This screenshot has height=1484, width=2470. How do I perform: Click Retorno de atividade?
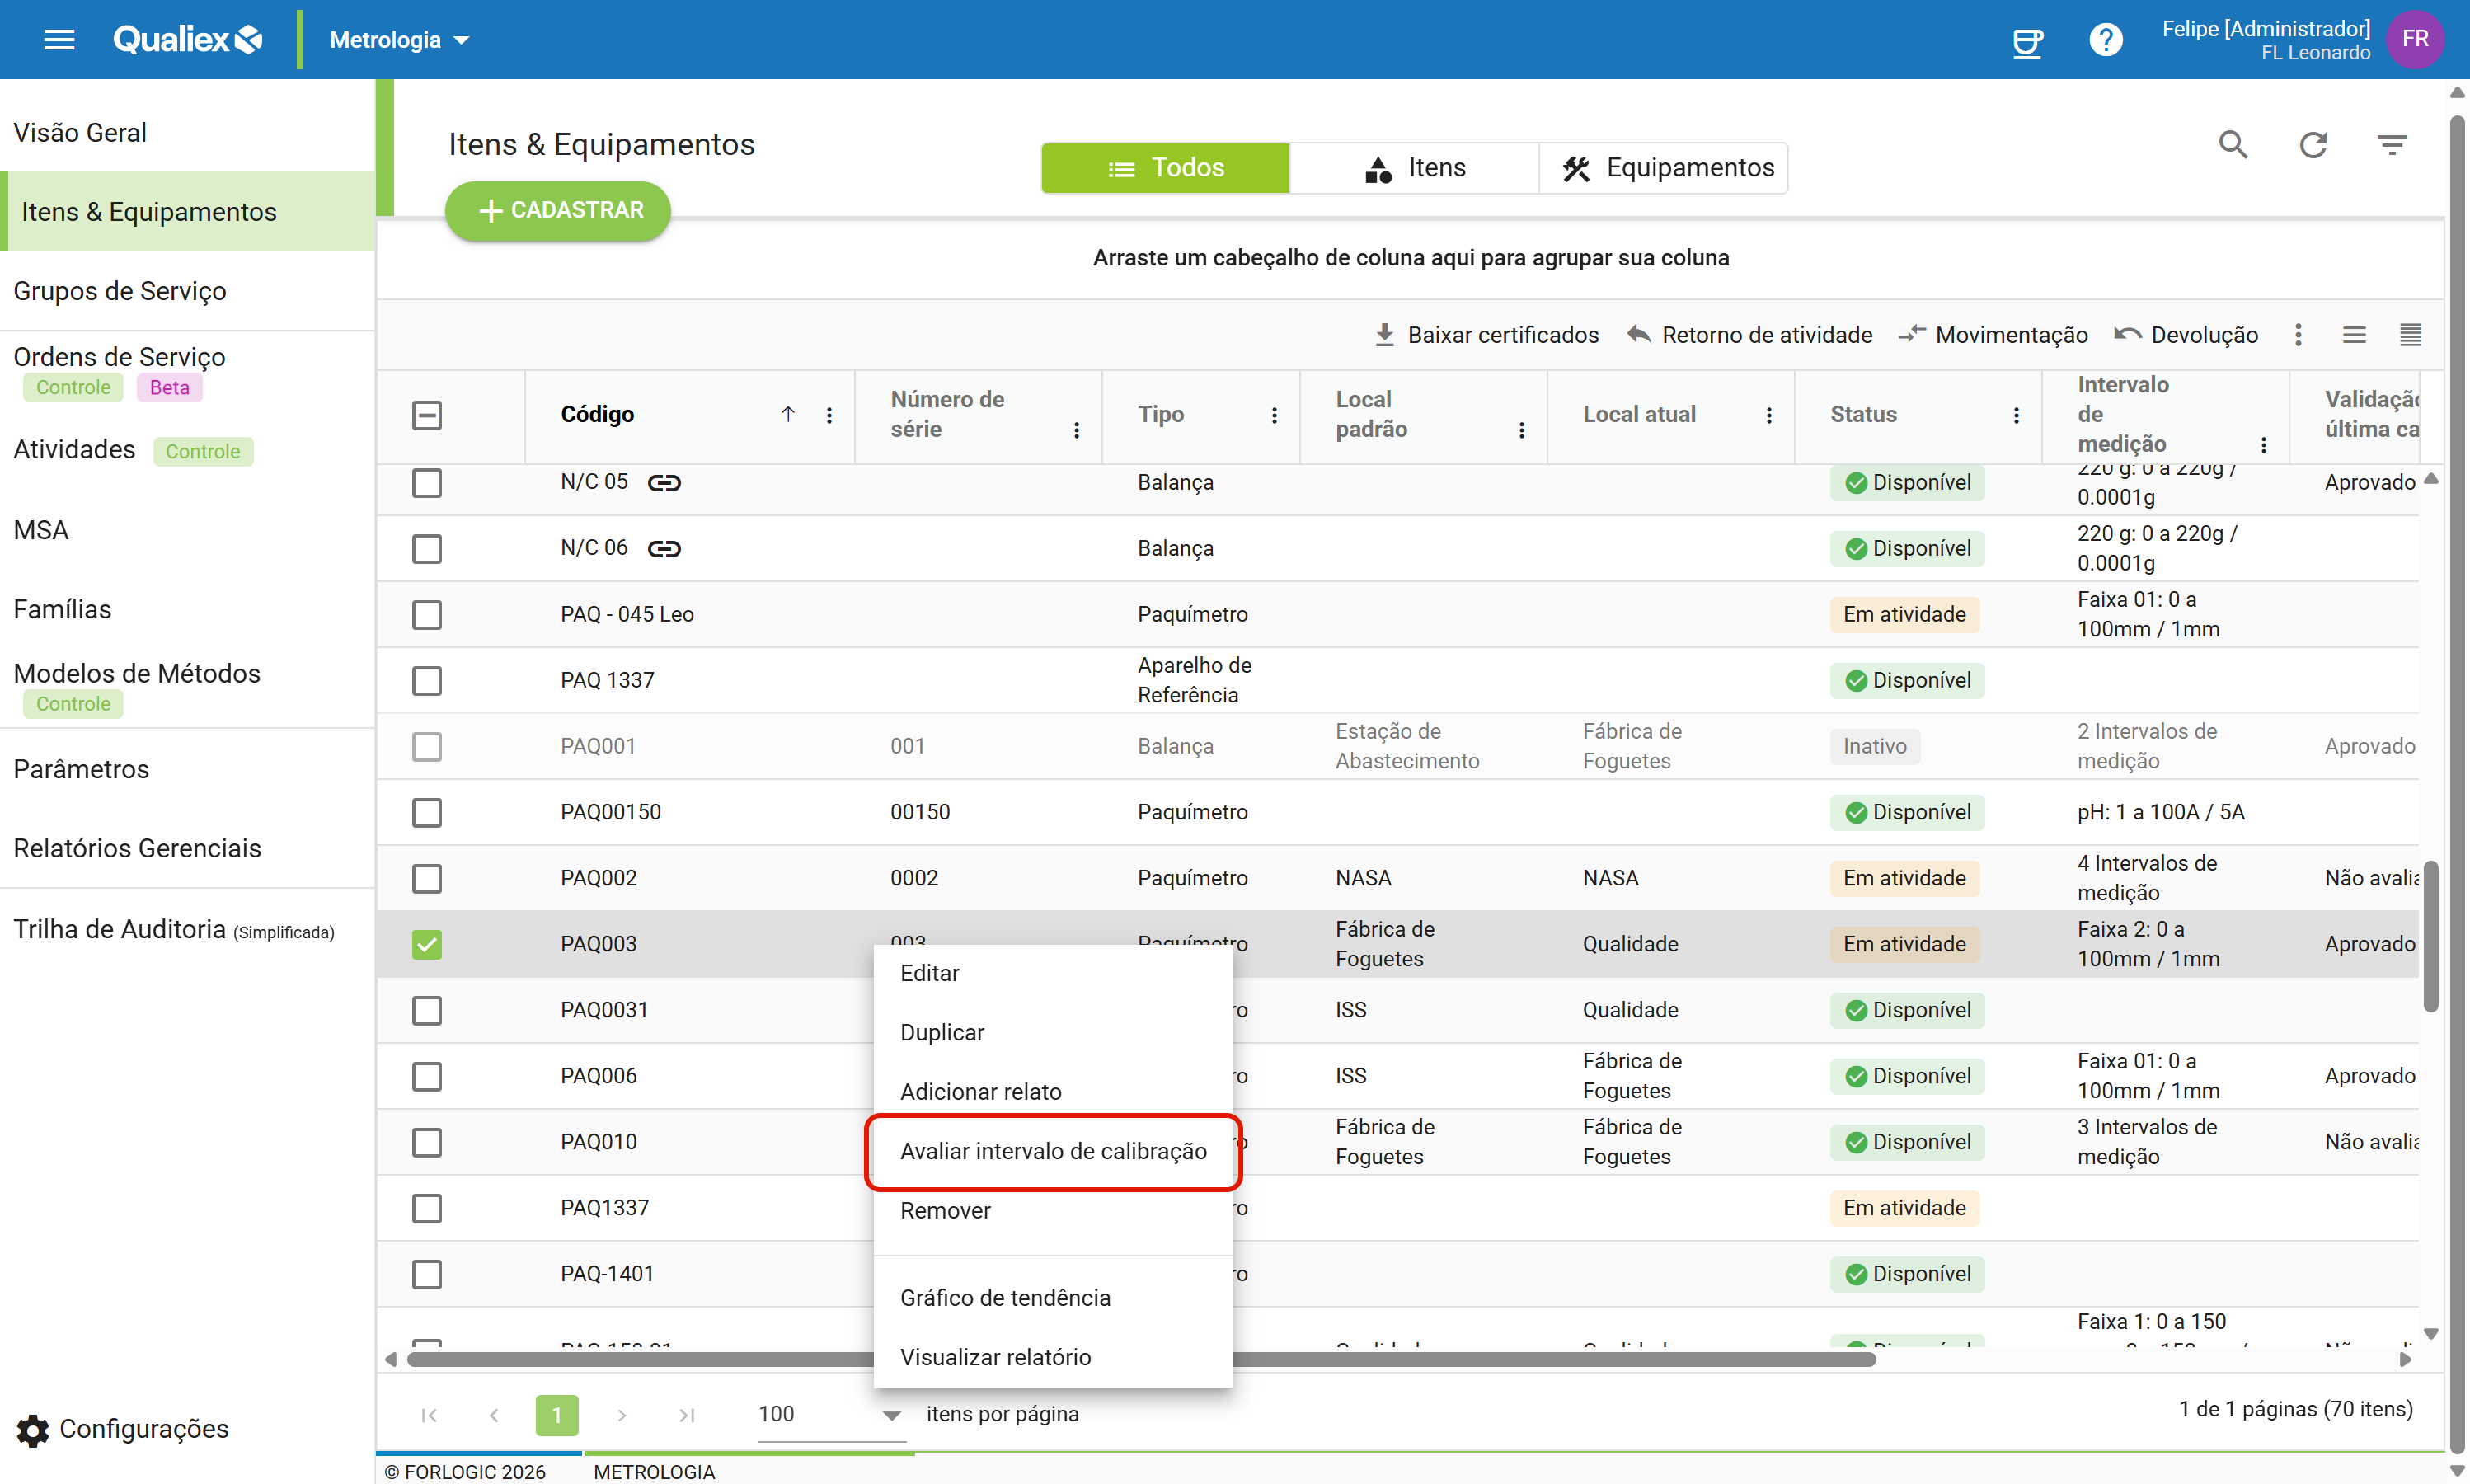pyautogui.click(x=1749, y=335)
